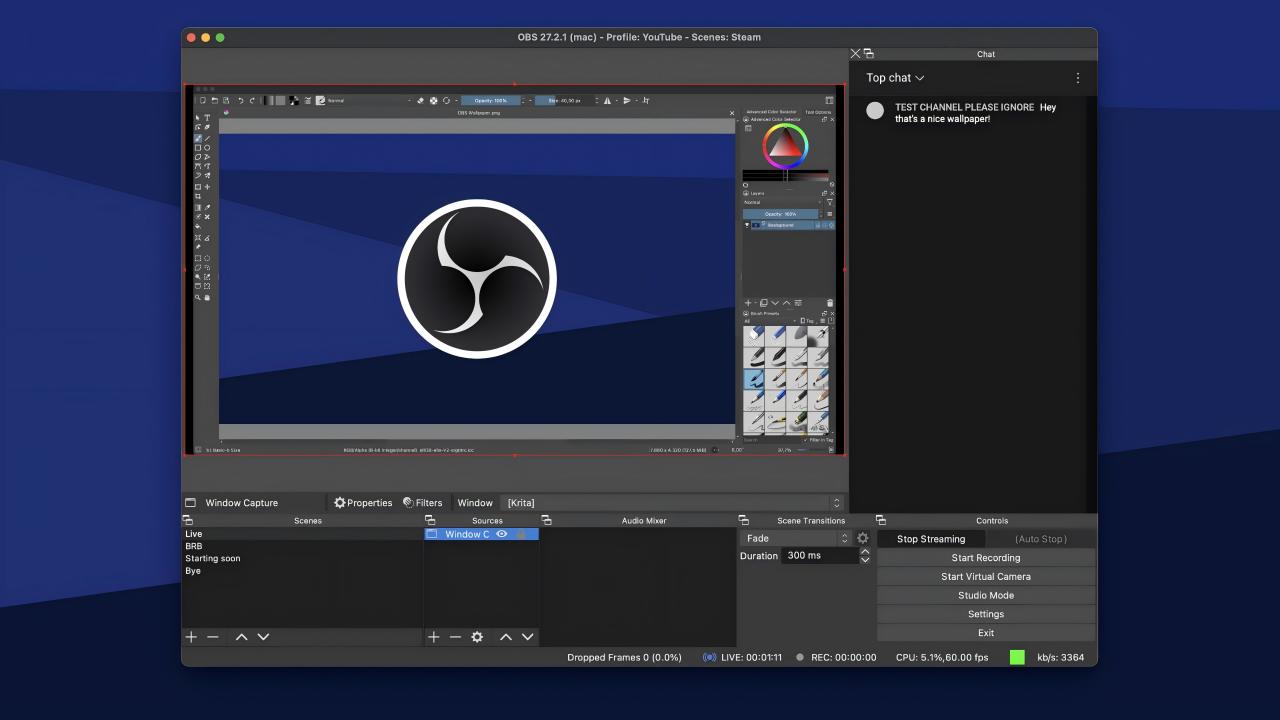This screenshot has height=720, width=1280.
Task: Open the chat more-options menu
Action: pos(1077,78)
